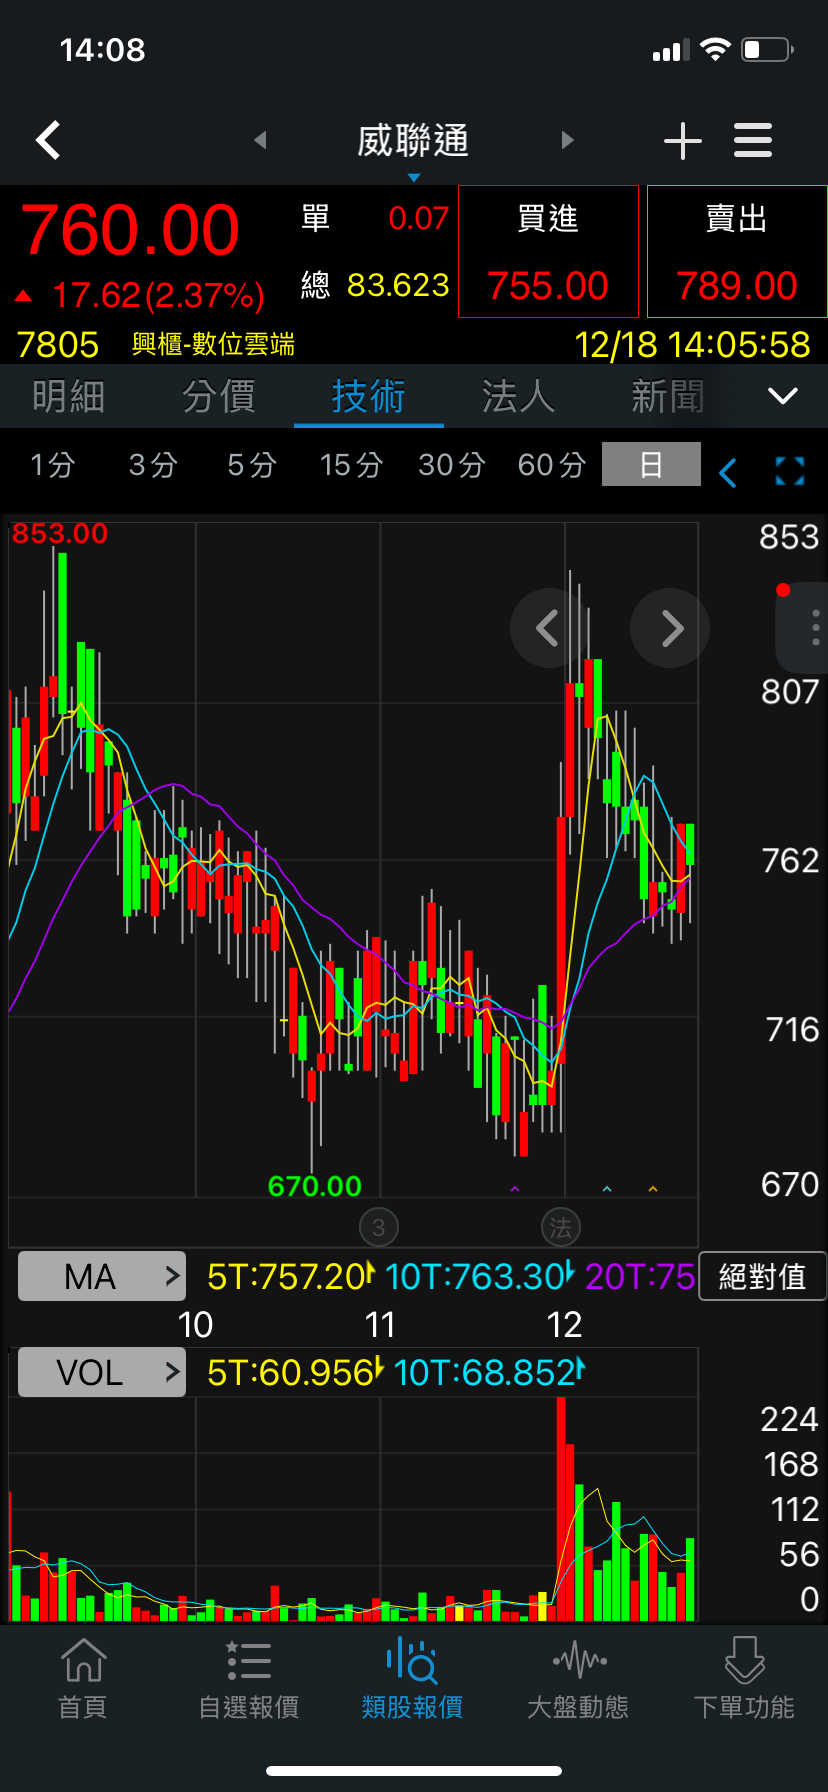
Task: Switch to the 明細 tab
Action: pyautogui.click(x=68, y=397)
